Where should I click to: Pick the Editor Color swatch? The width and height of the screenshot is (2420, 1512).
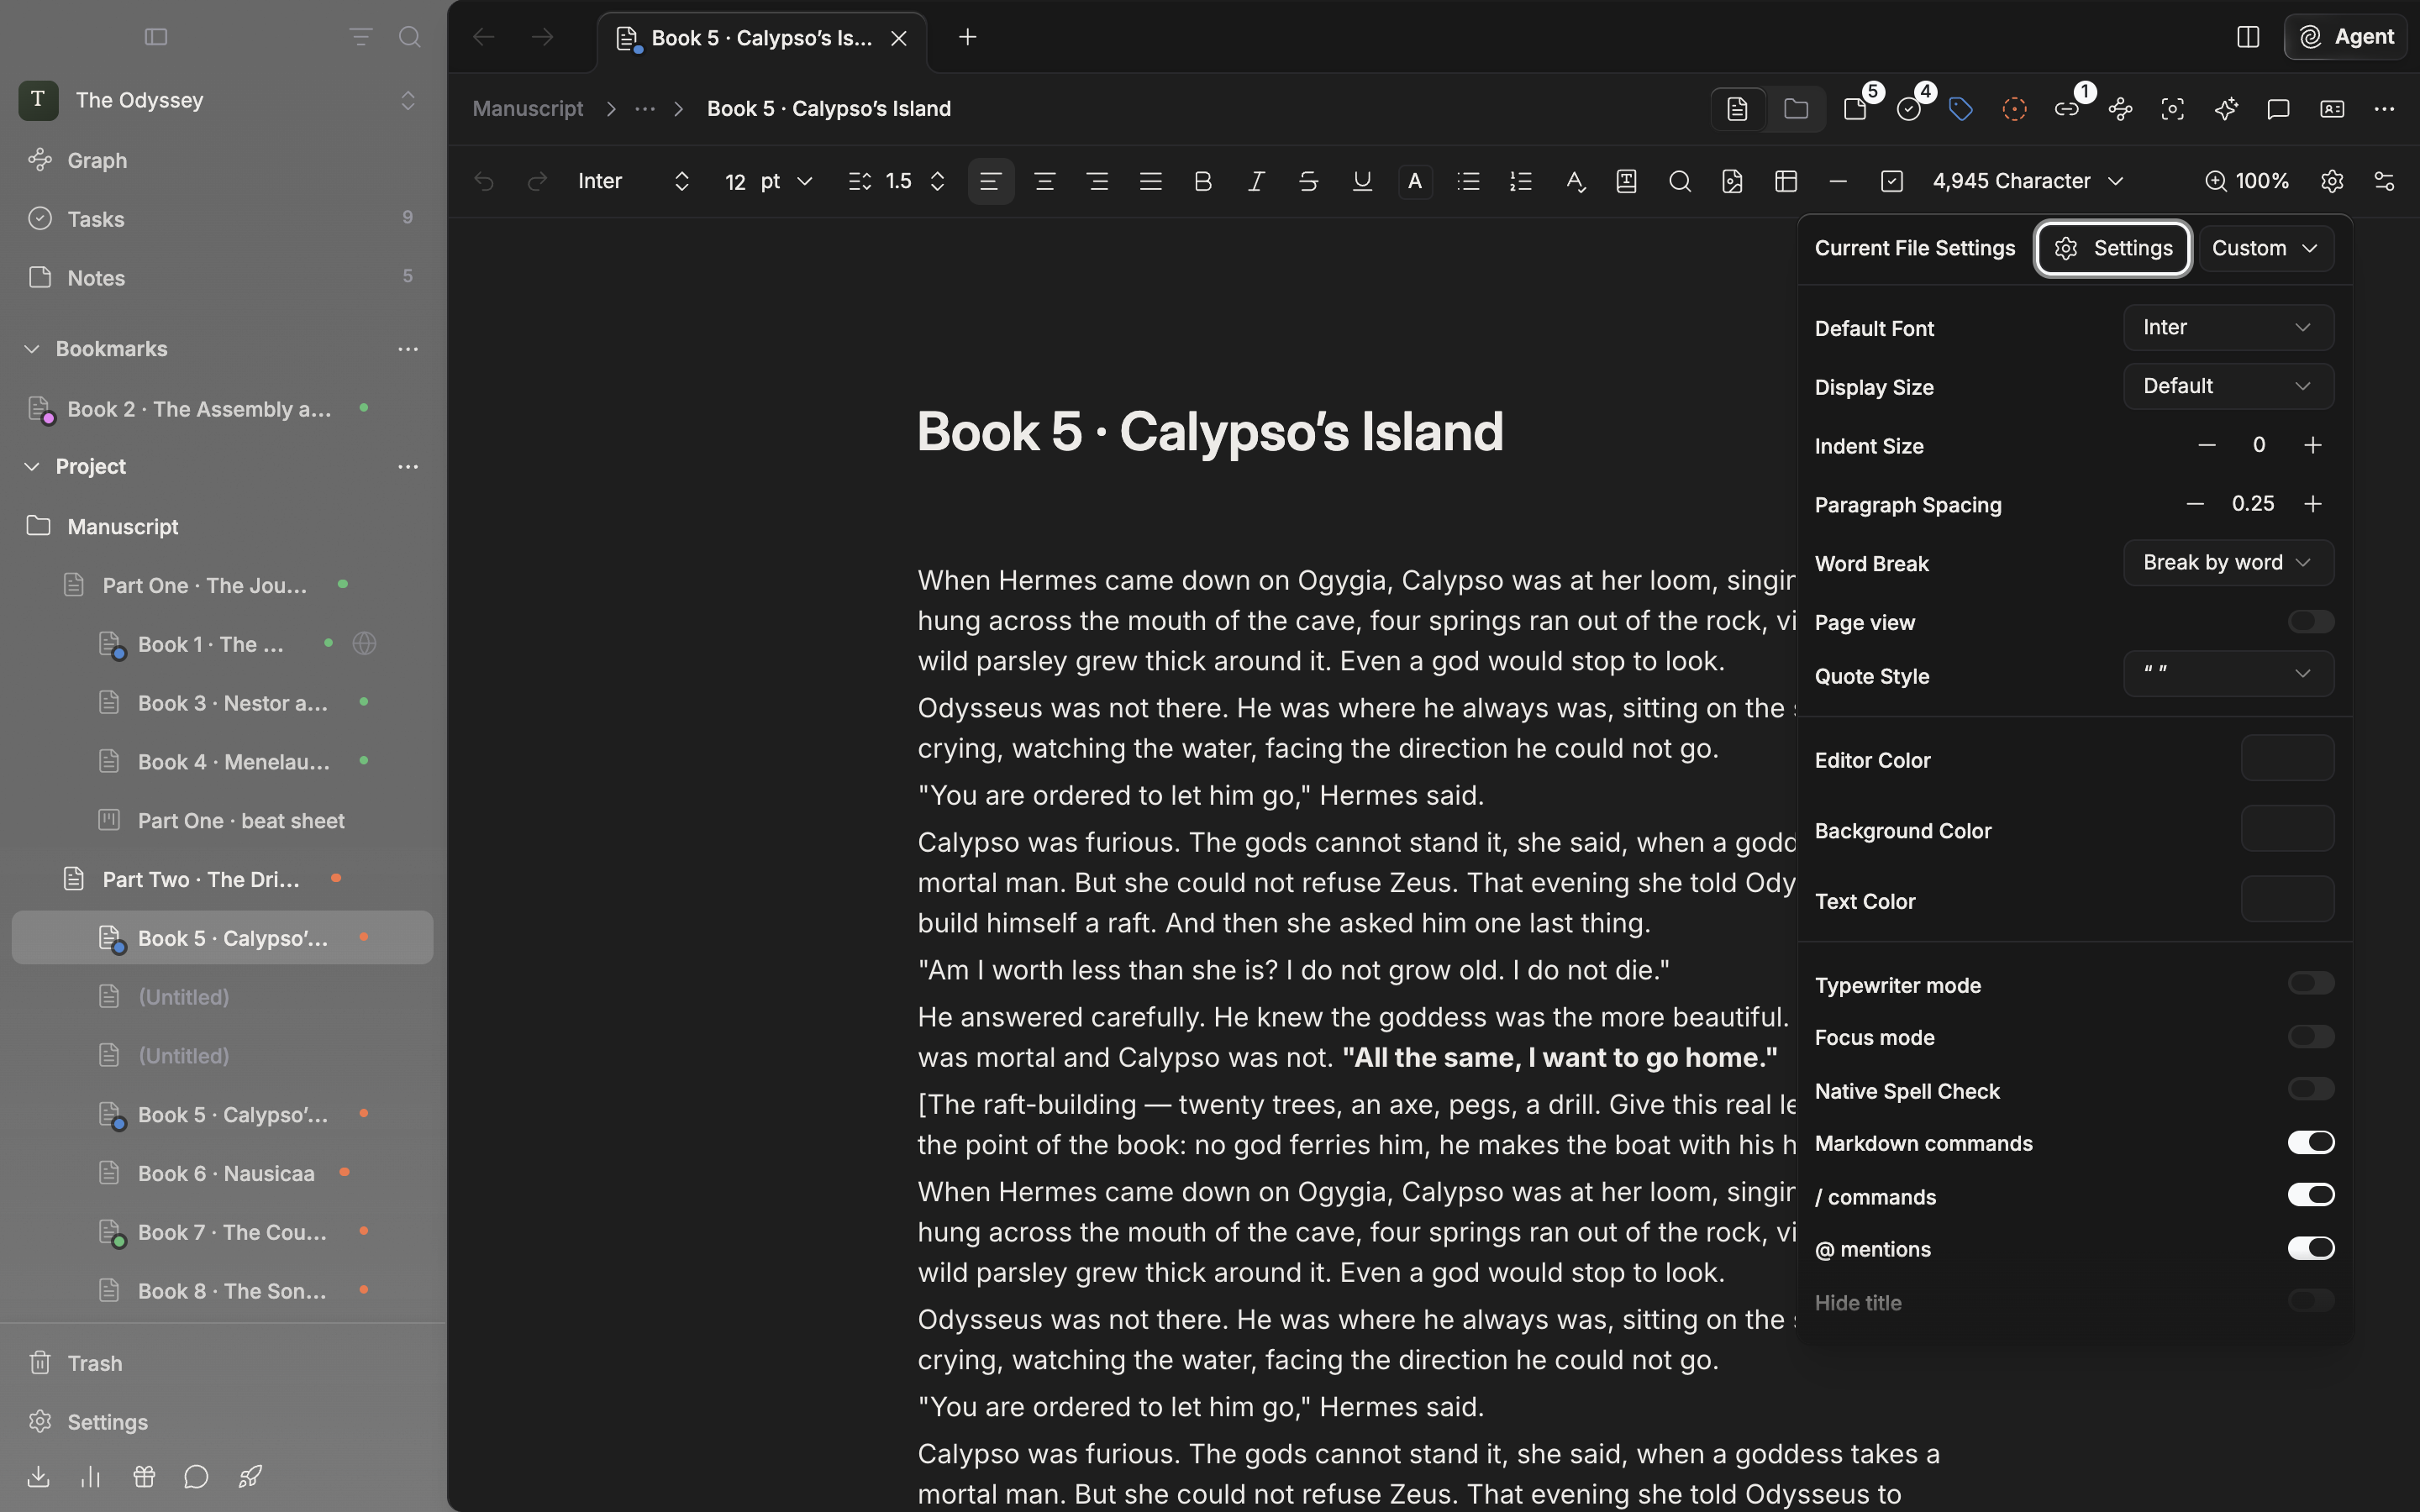(x=2287, y=758)
